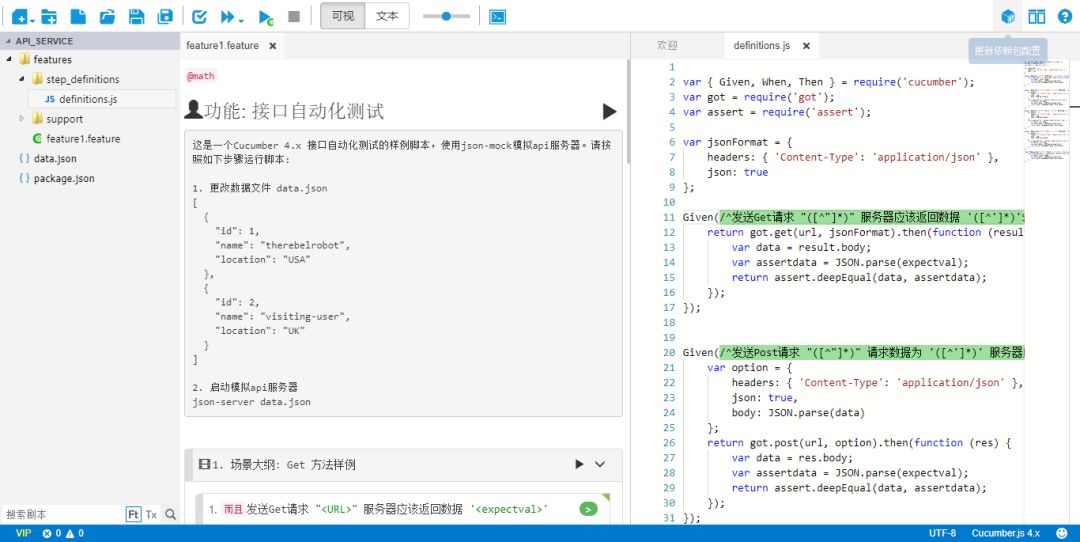Click the validate script checkmark icon

coord(199,17)
